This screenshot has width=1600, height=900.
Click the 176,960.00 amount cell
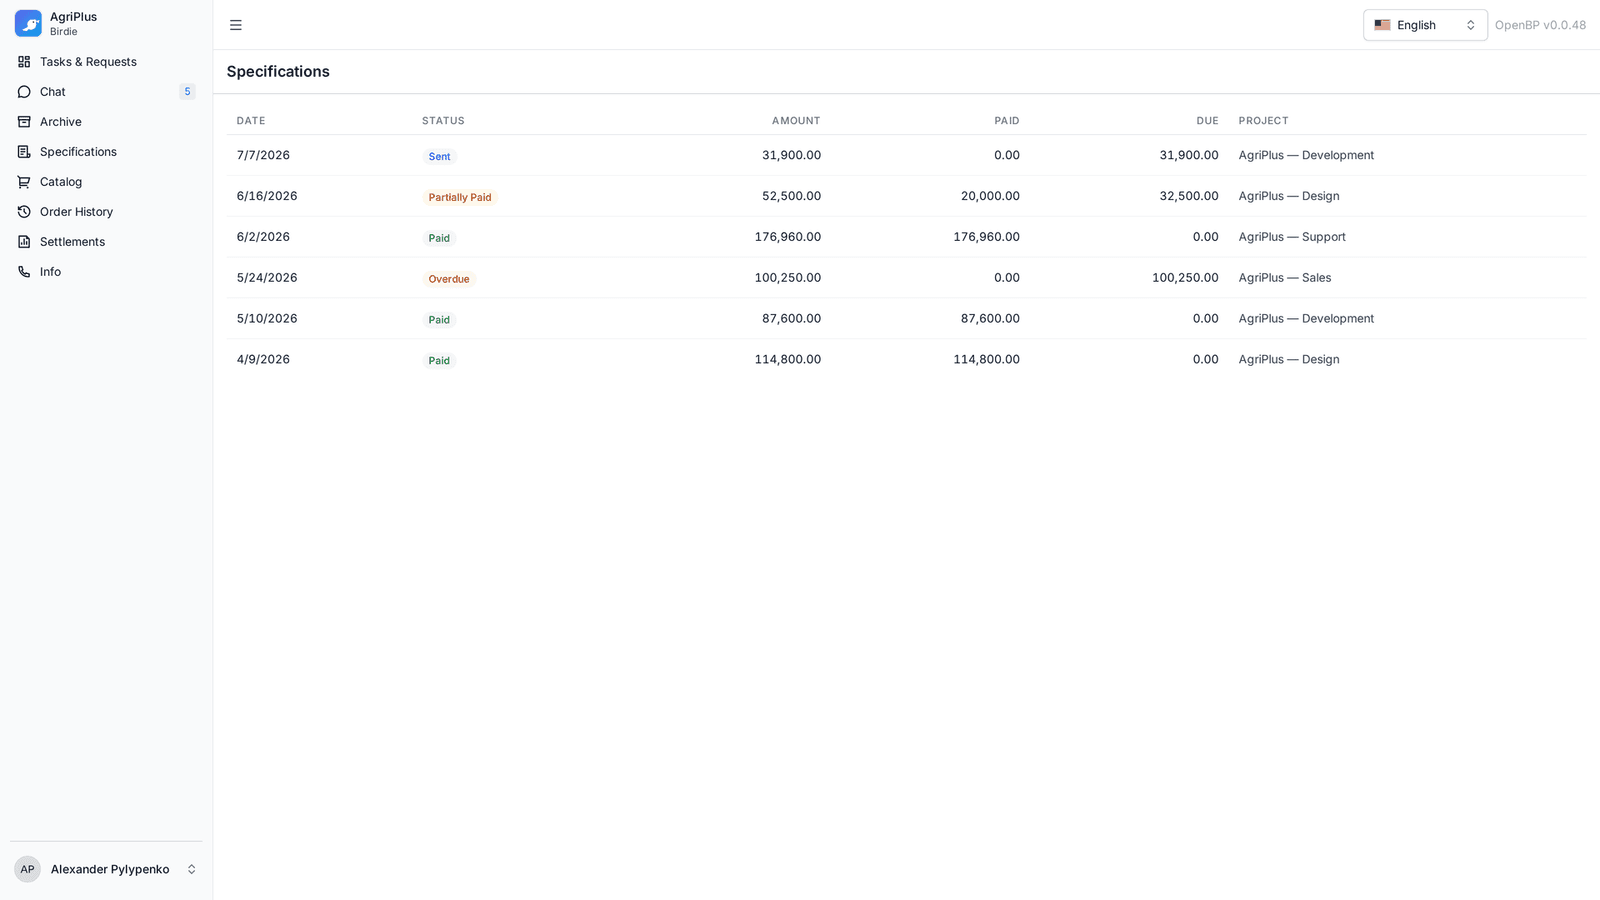pos(788,237)
